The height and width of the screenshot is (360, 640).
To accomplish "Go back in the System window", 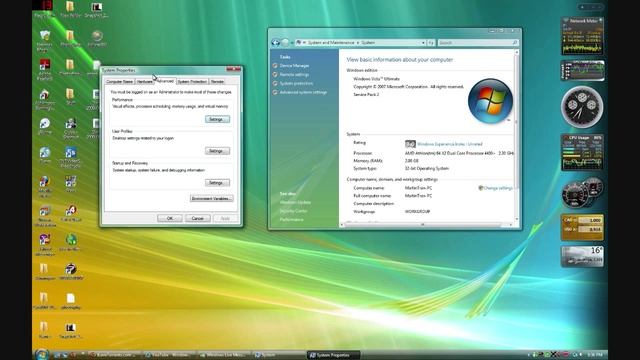I will (x=276, y=42).
